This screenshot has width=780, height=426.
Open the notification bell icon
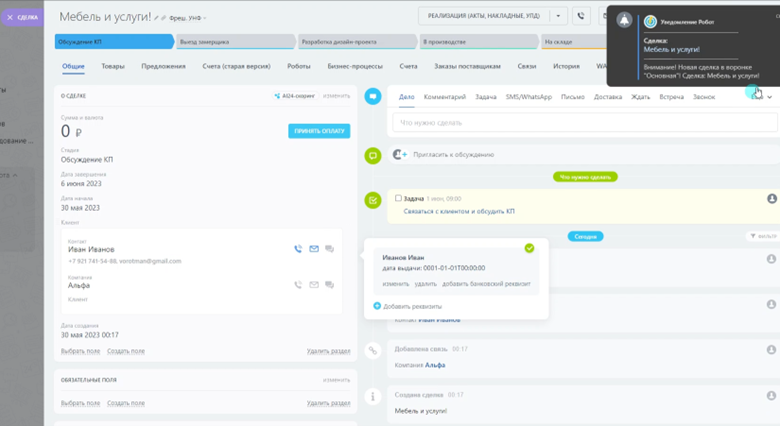point(624,20)
